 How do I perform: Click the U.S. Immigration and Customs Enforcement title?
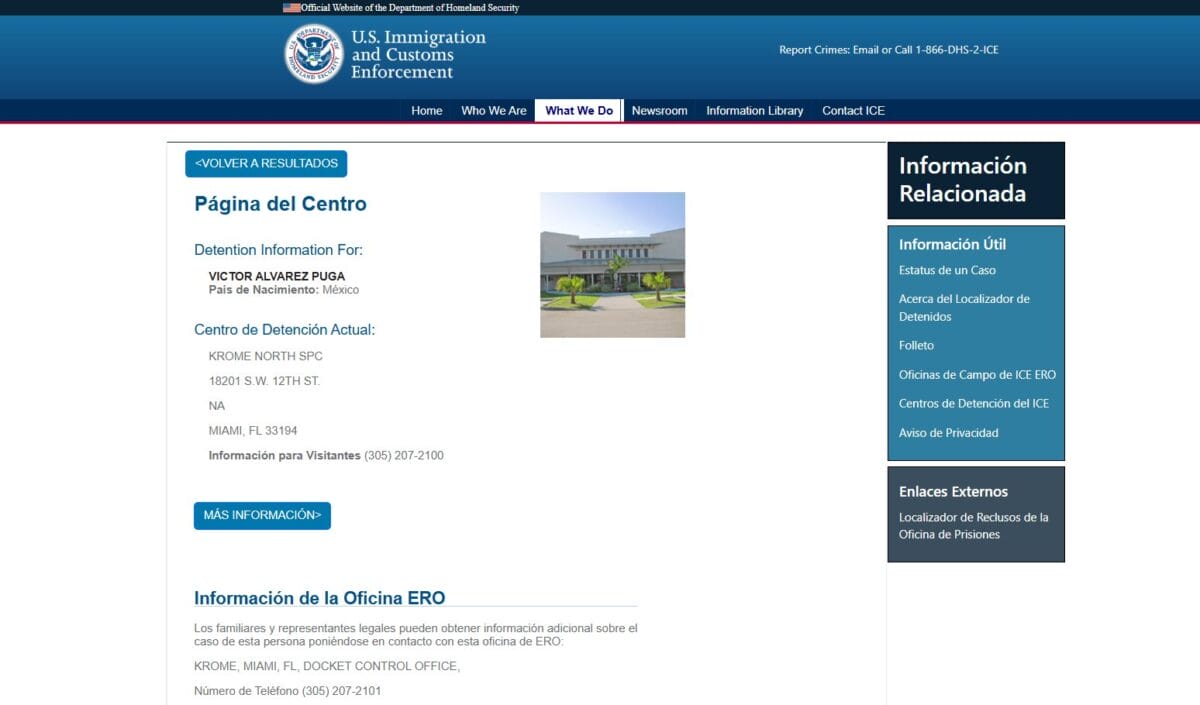point(417,54)
